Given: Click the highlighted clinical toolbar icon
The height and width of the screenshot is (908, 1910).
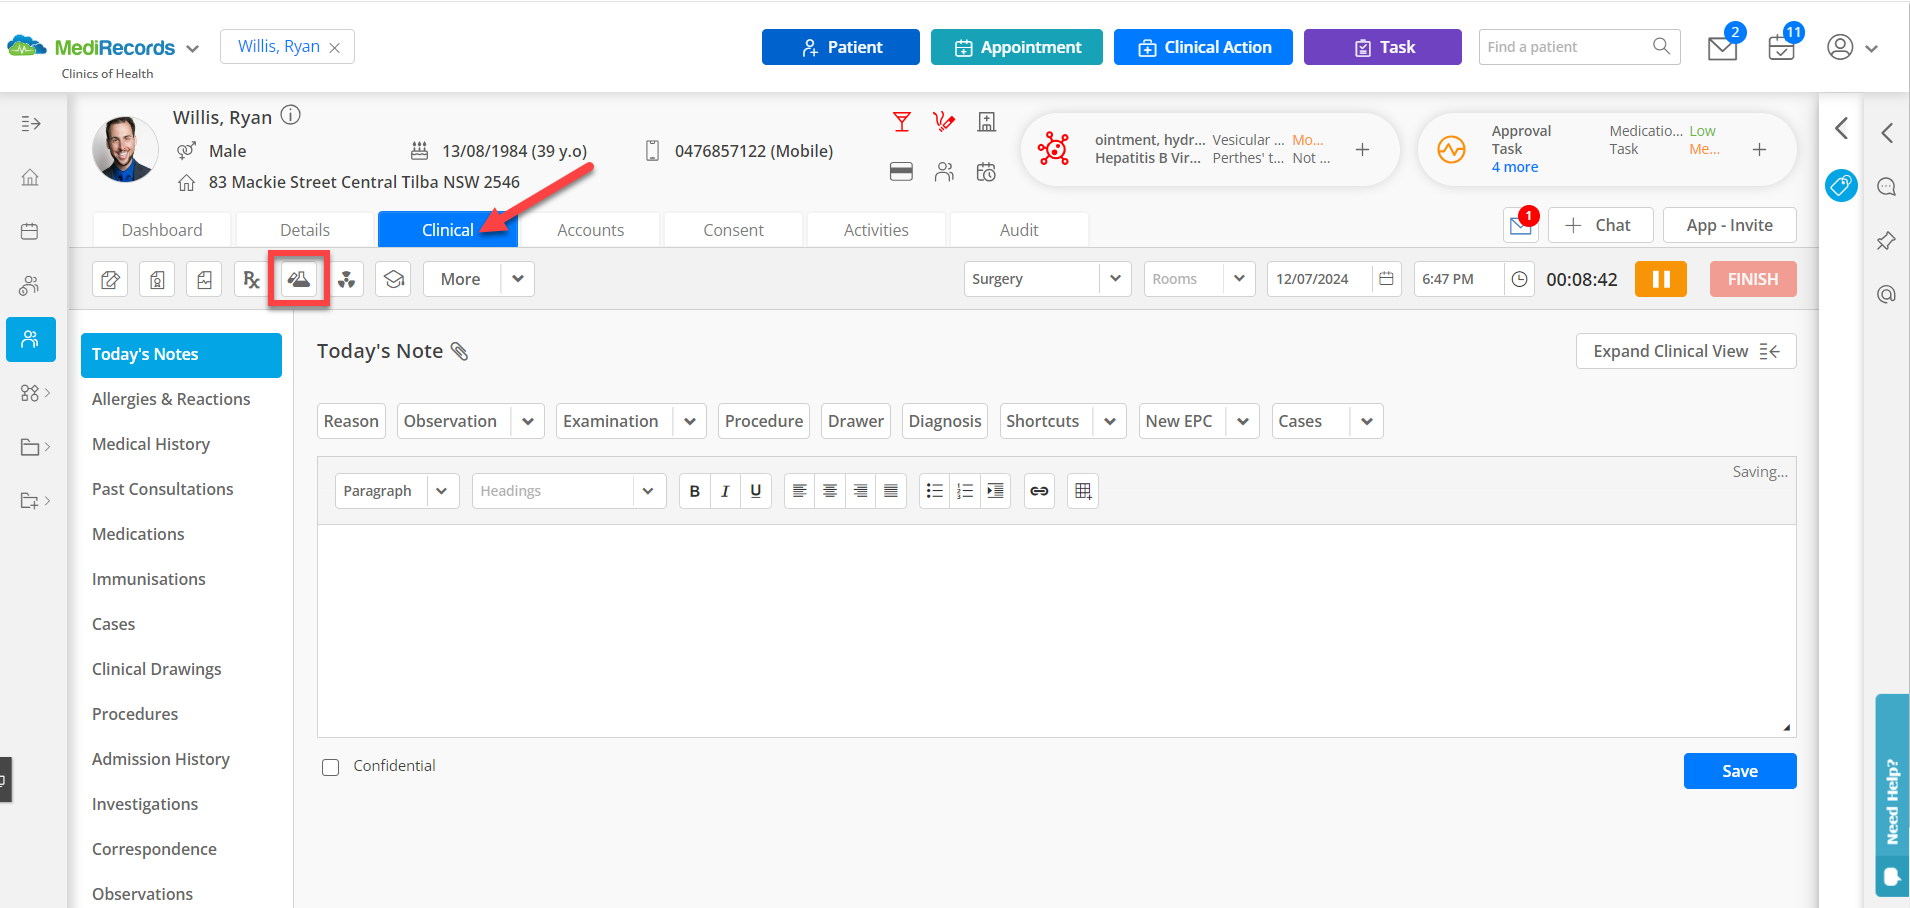Looking at the screenshot, I should click(299, 279).
